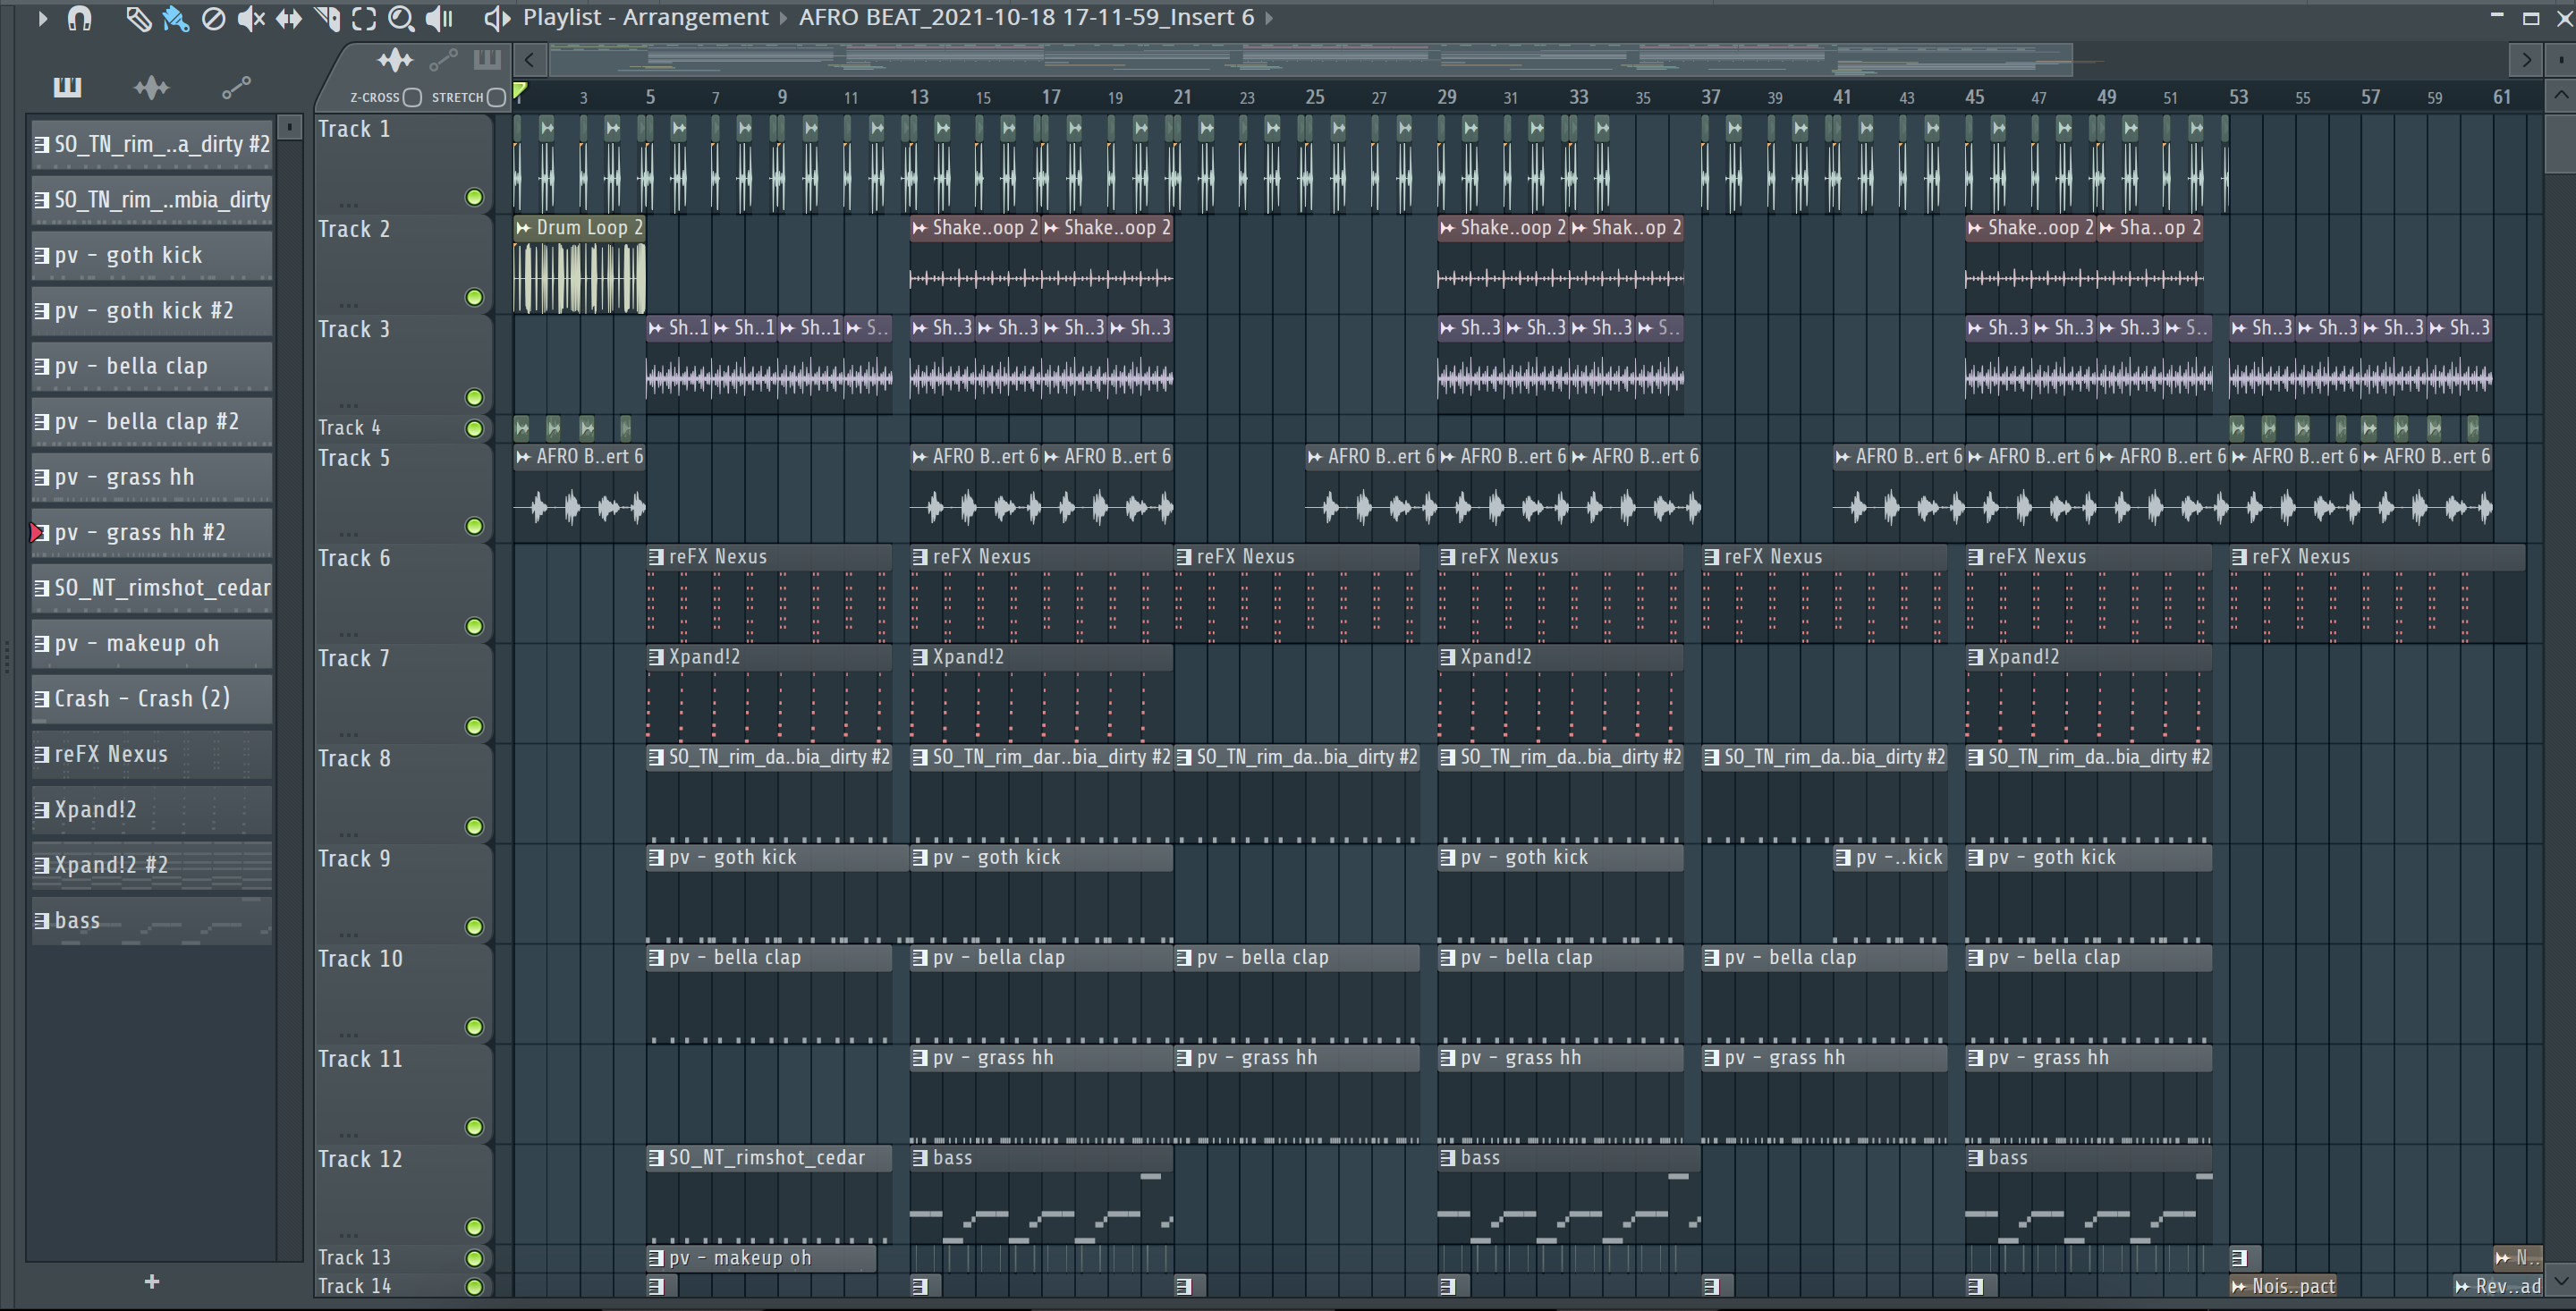
Task: Mute Track 4 with its green light
Action: point(474,428)
